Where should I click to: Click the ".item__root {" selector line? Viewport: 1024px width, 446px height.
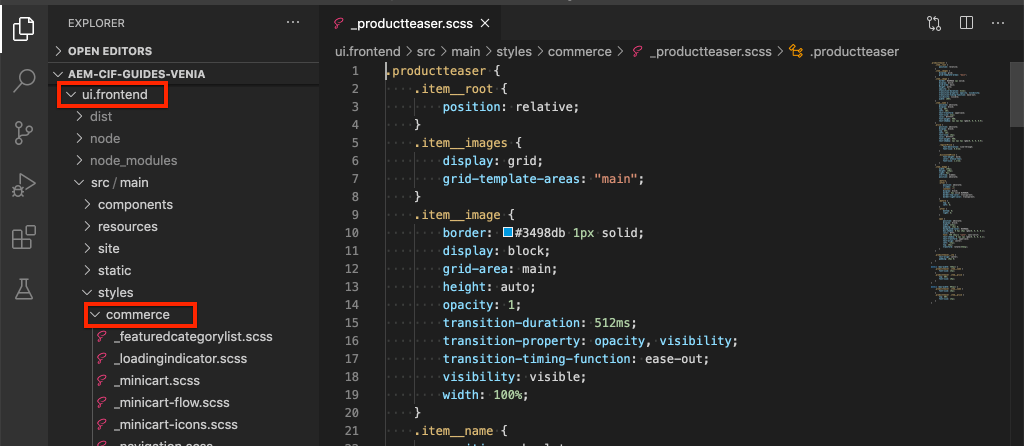pyautogui.click(x=460, y=89)
